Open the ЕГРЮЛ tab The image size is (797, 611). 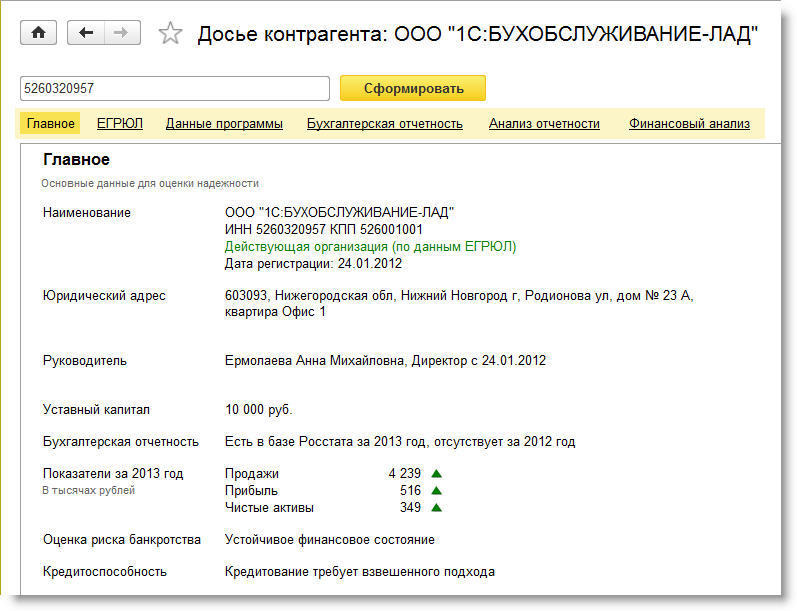pyautogui.click(x=120, y=124)
